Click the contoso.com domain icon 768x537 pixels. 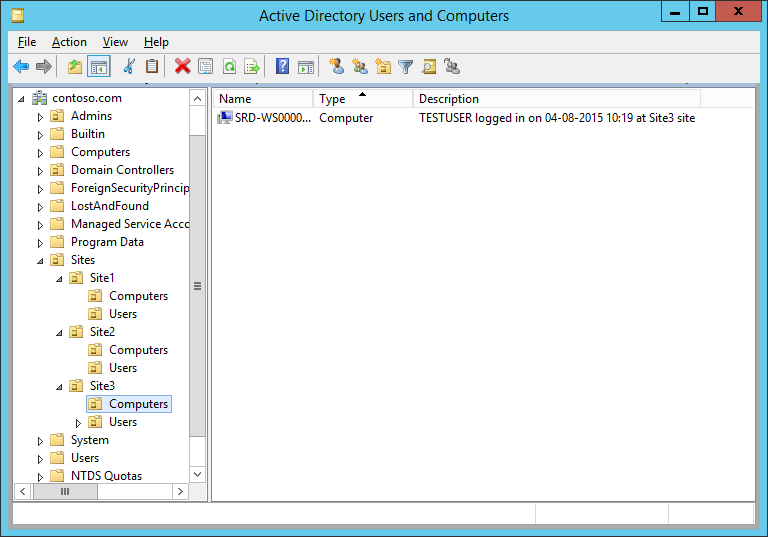40,98
